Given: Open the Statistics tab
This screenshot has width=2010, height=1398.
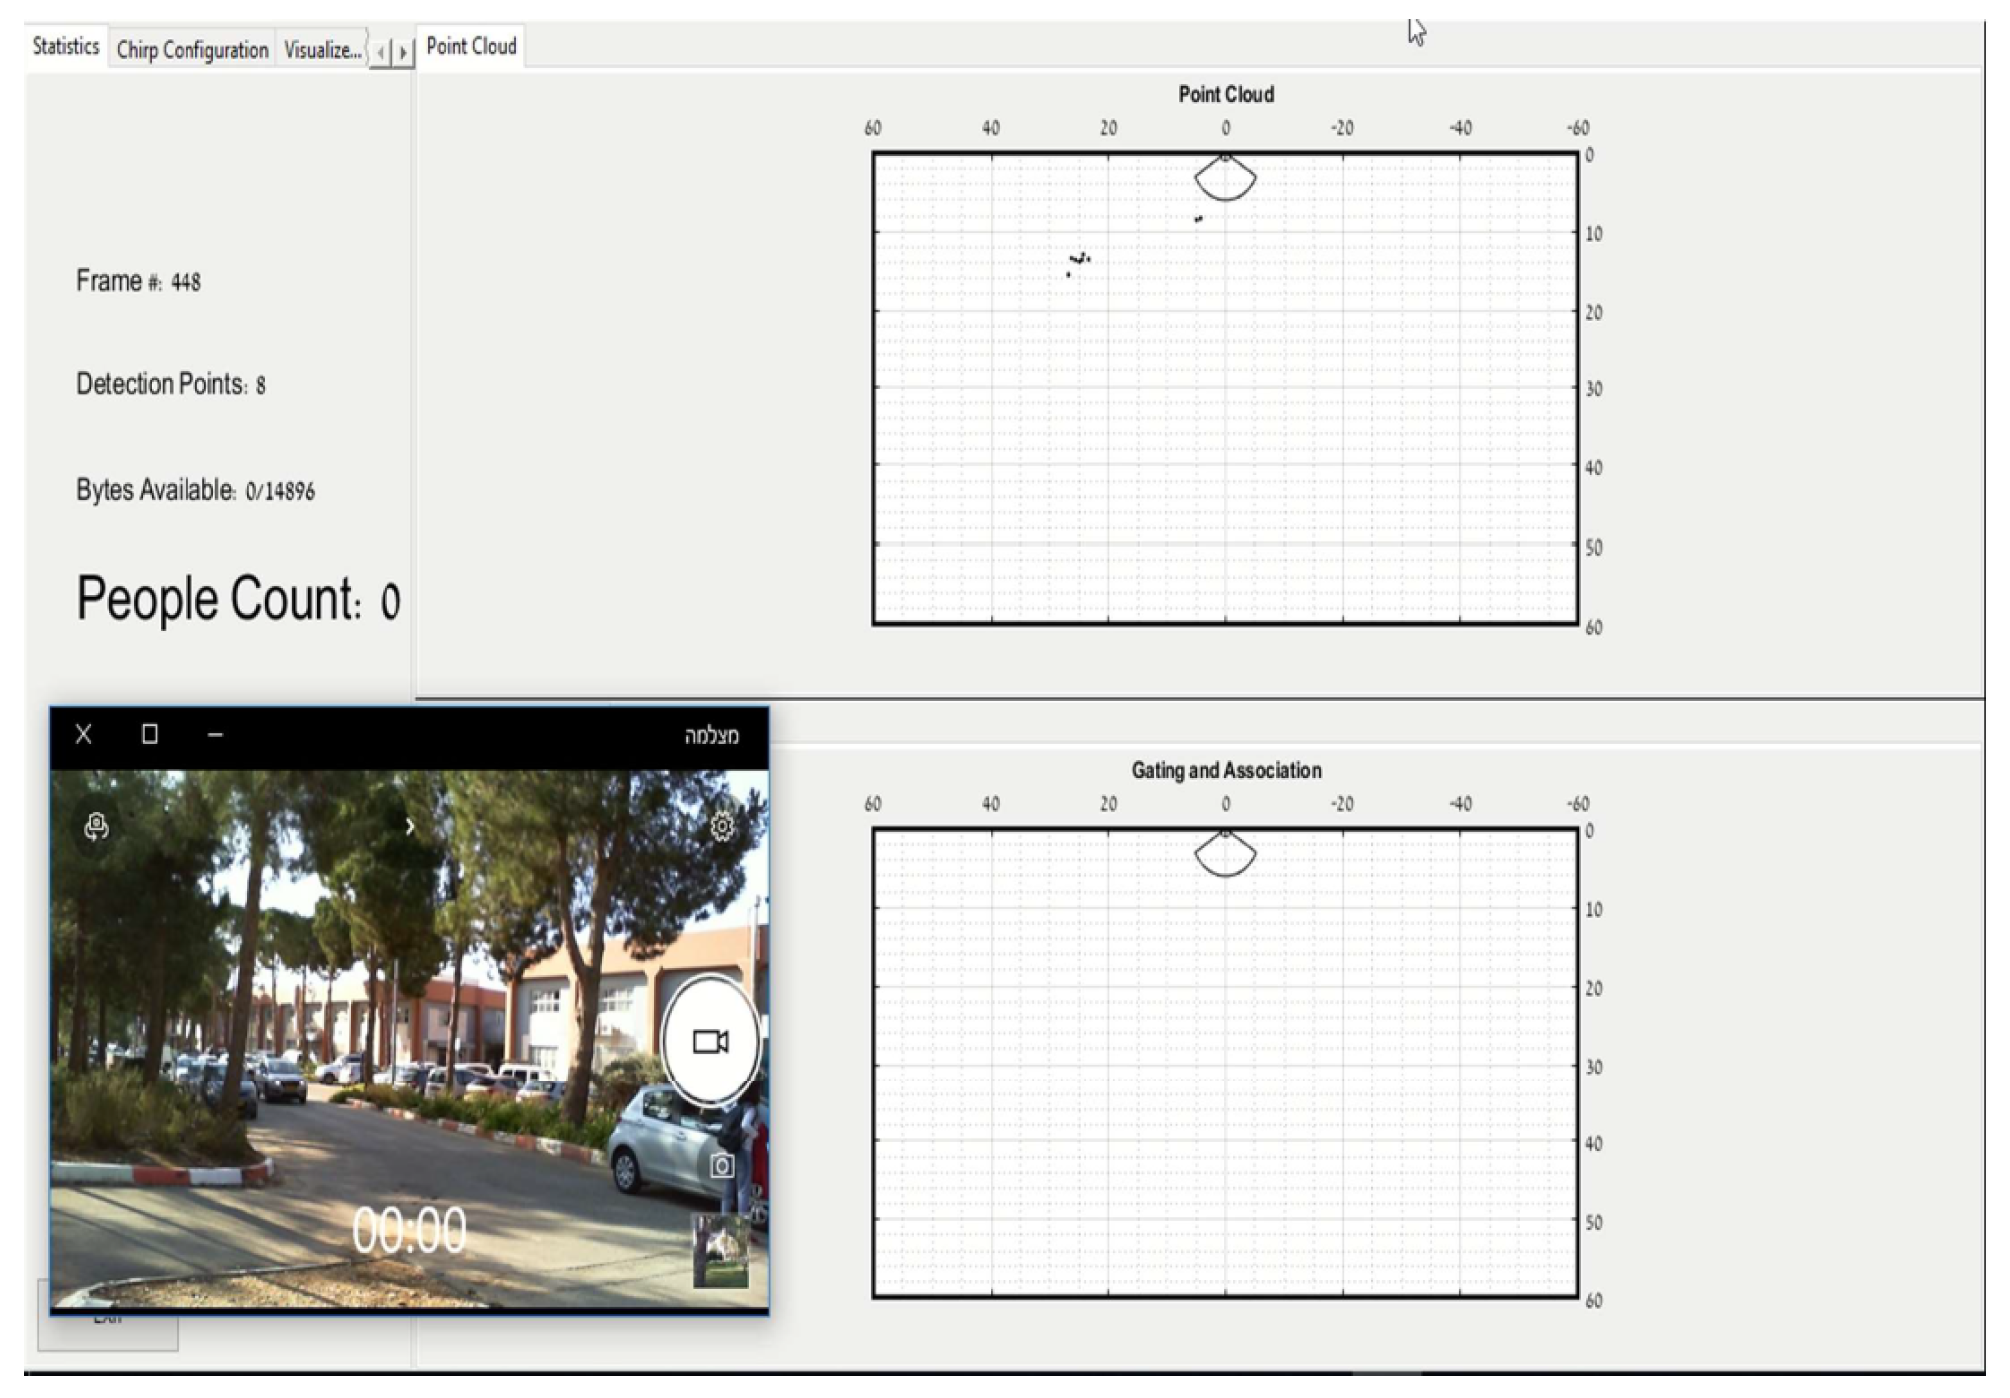Looking at the screenshot, I should [x=66, y=47].
